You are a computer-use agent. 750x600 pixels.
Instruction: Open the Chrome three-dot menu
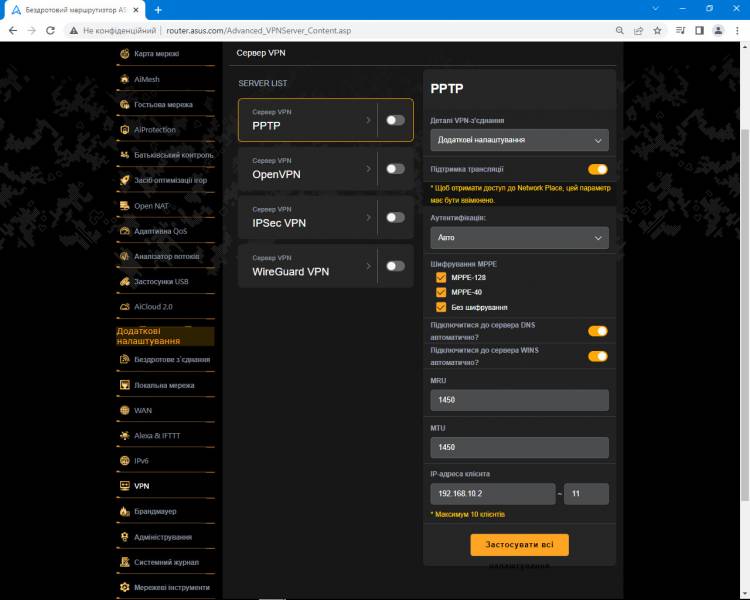(x=737, y=31)
